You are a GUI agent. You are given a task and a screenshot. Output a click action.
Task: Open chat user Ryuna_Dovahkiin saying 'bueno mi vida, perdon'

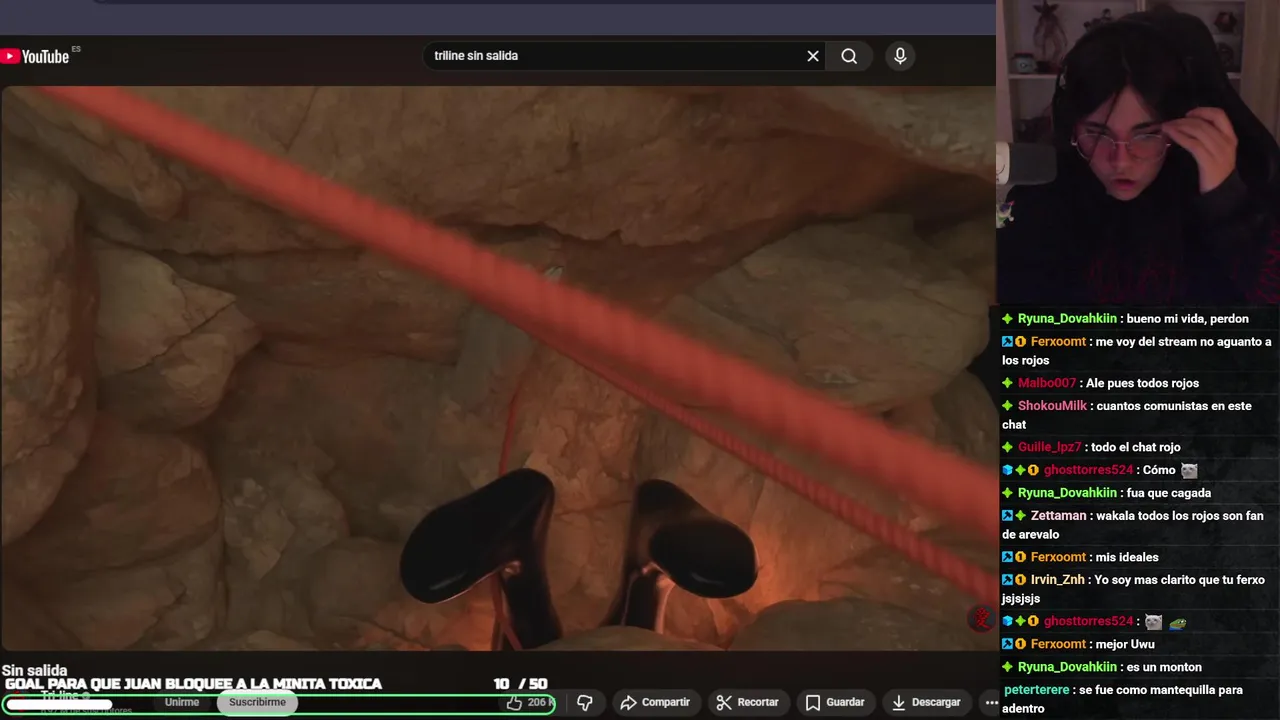(1067, 319)
